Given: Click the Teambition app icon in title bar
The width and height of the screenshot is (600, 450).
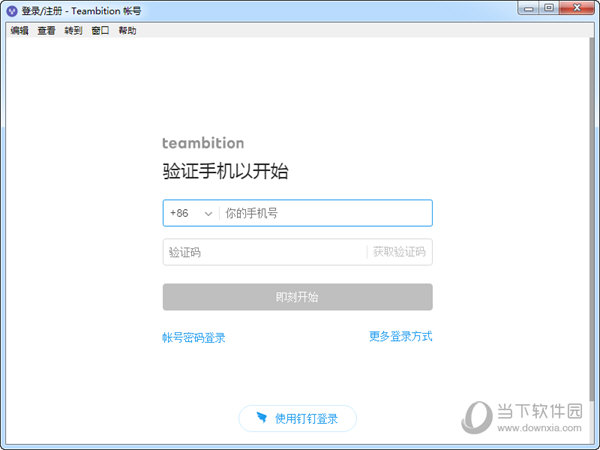Looking at the screenshot, I should pyautogui.click(x=12, y=11).
